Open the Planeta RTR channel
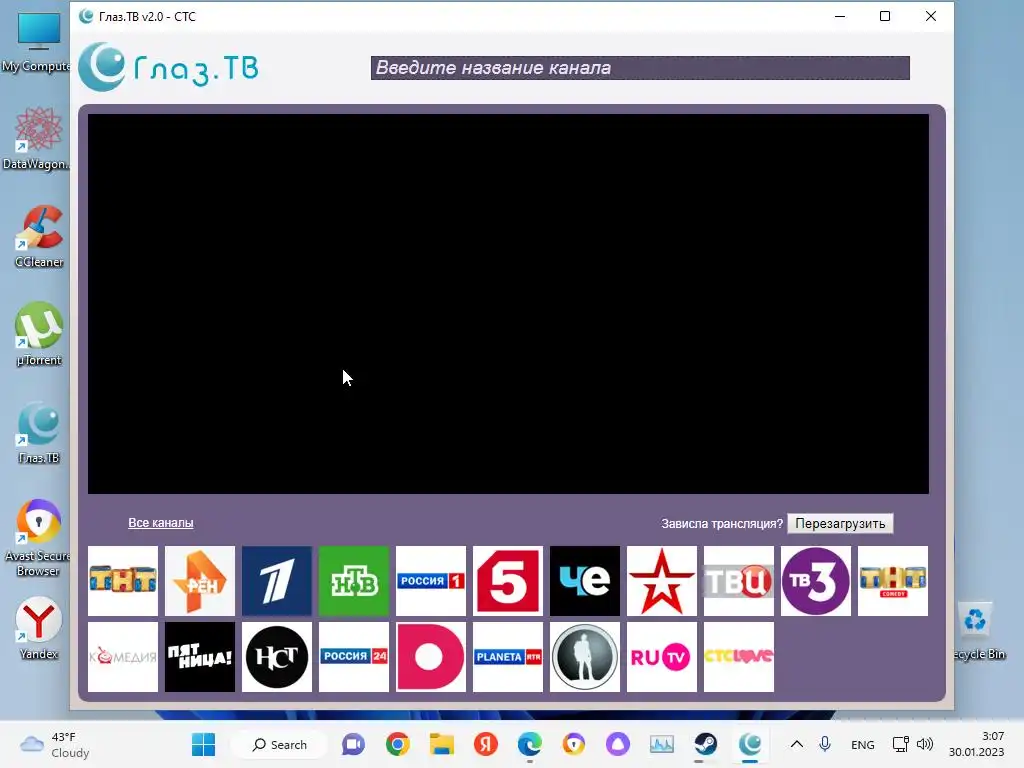 pos(508,657)
